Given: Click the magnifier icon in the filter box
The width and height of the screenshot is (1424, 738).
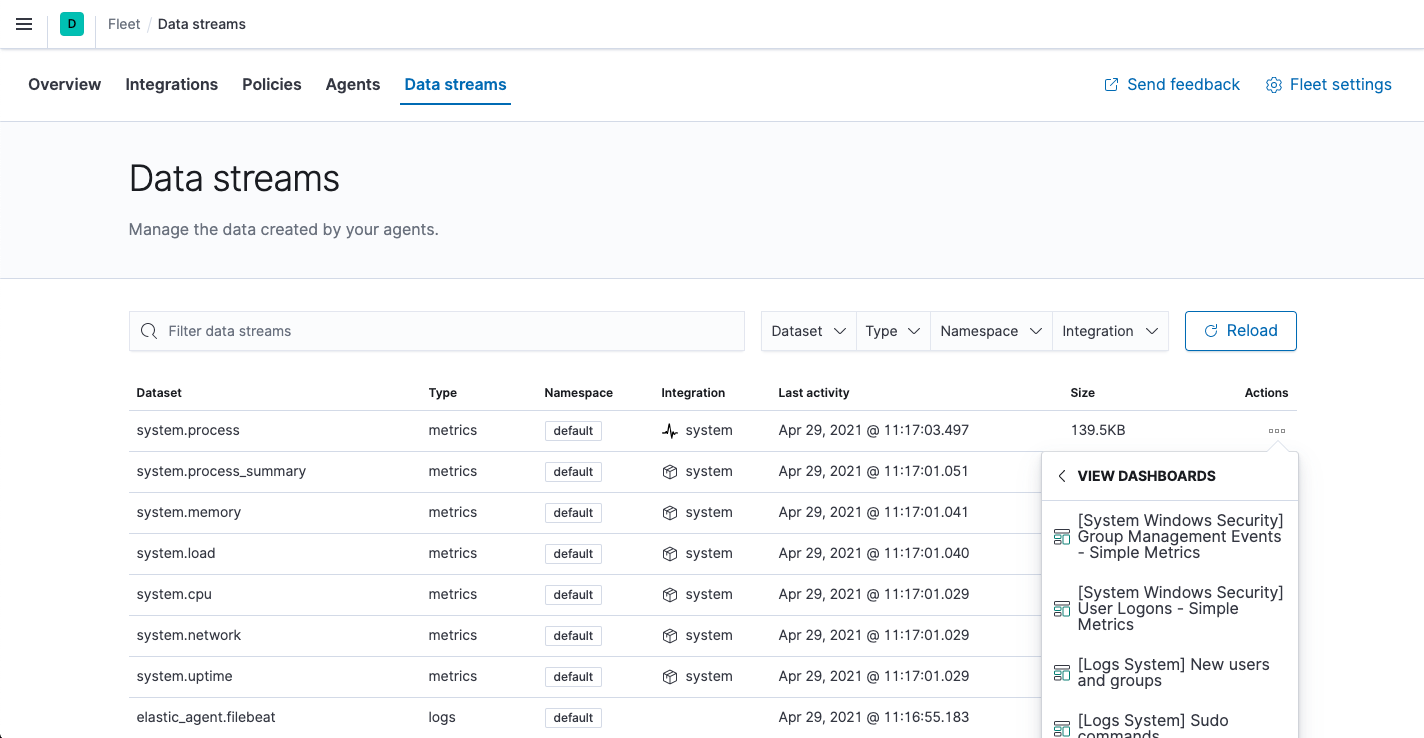Looking at the screenshot, I should click(148, 330).
